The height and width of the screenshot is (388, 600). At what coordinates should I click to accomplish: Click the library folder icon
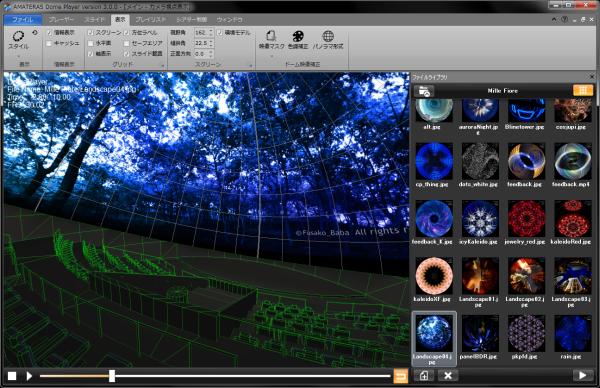424,91
